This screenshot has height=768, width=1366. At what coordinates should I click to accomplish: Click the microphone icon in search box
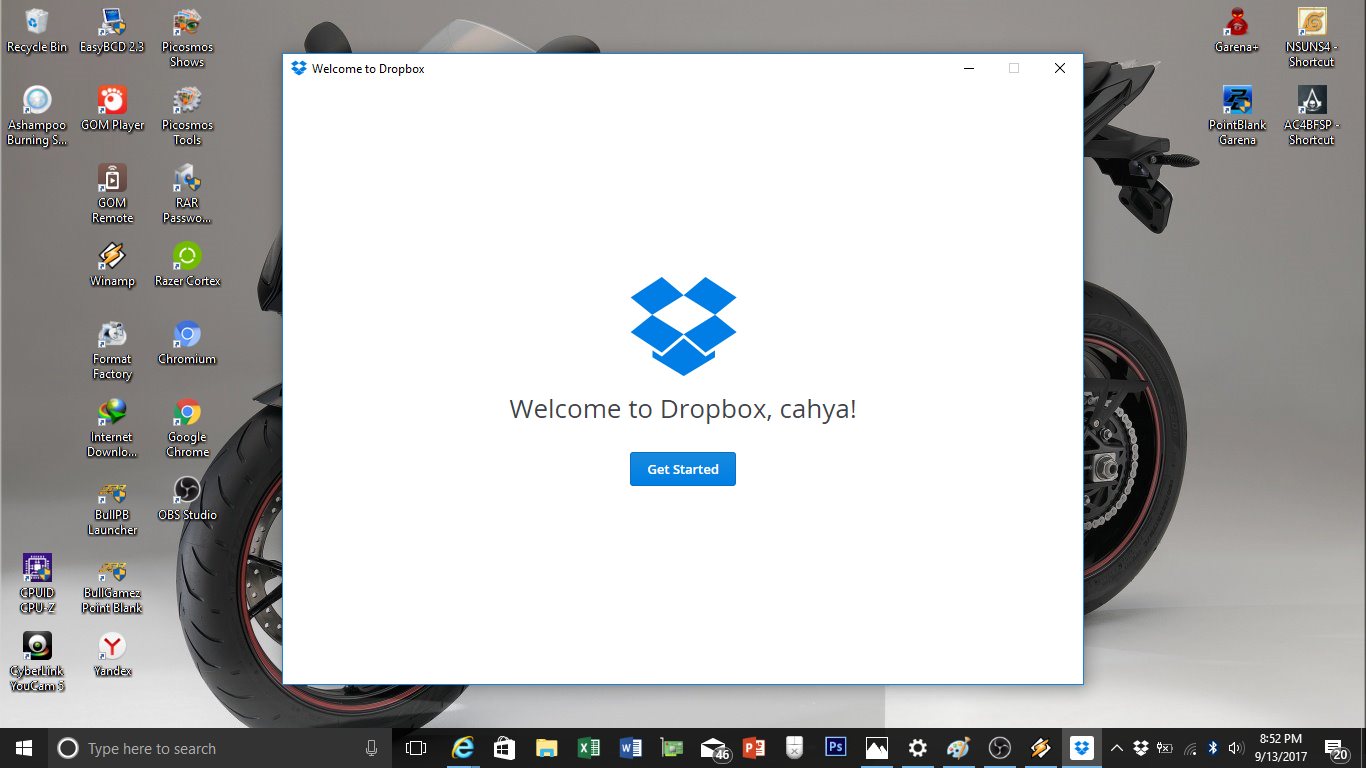pyautogui.click(x=372, y=748)
